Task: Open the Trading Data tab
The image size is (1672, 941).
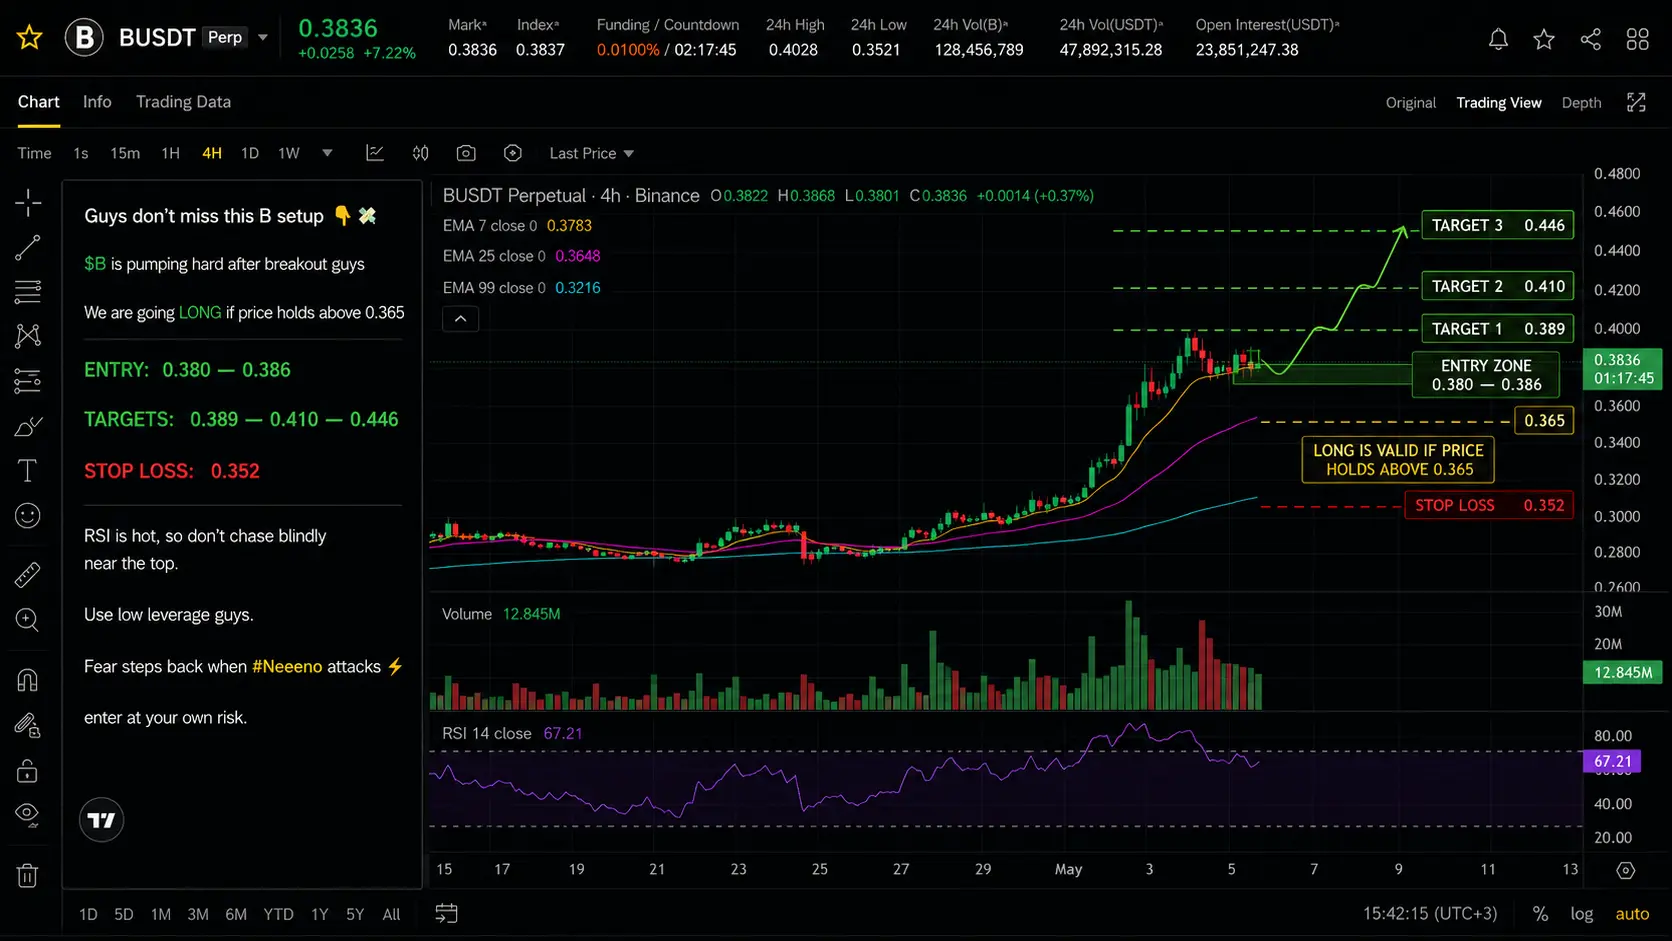Action: 183,102
